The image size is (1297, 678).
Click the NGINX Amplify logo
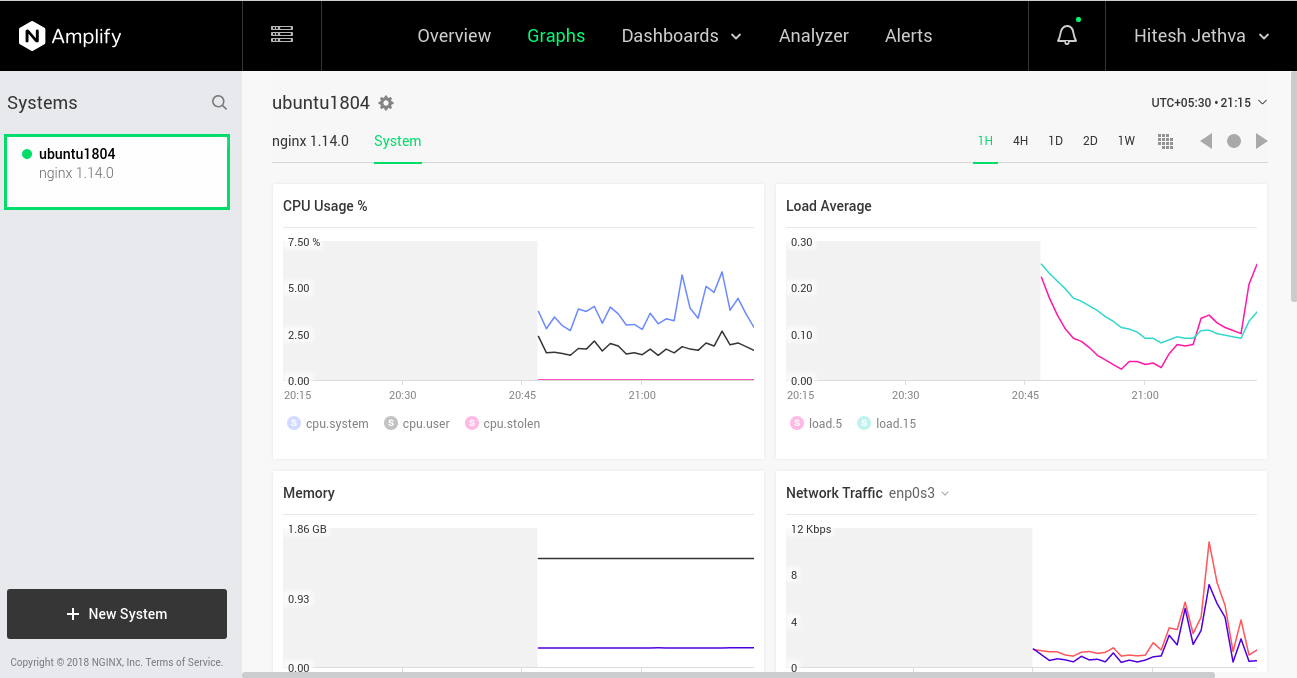click(x=70, y=36)
